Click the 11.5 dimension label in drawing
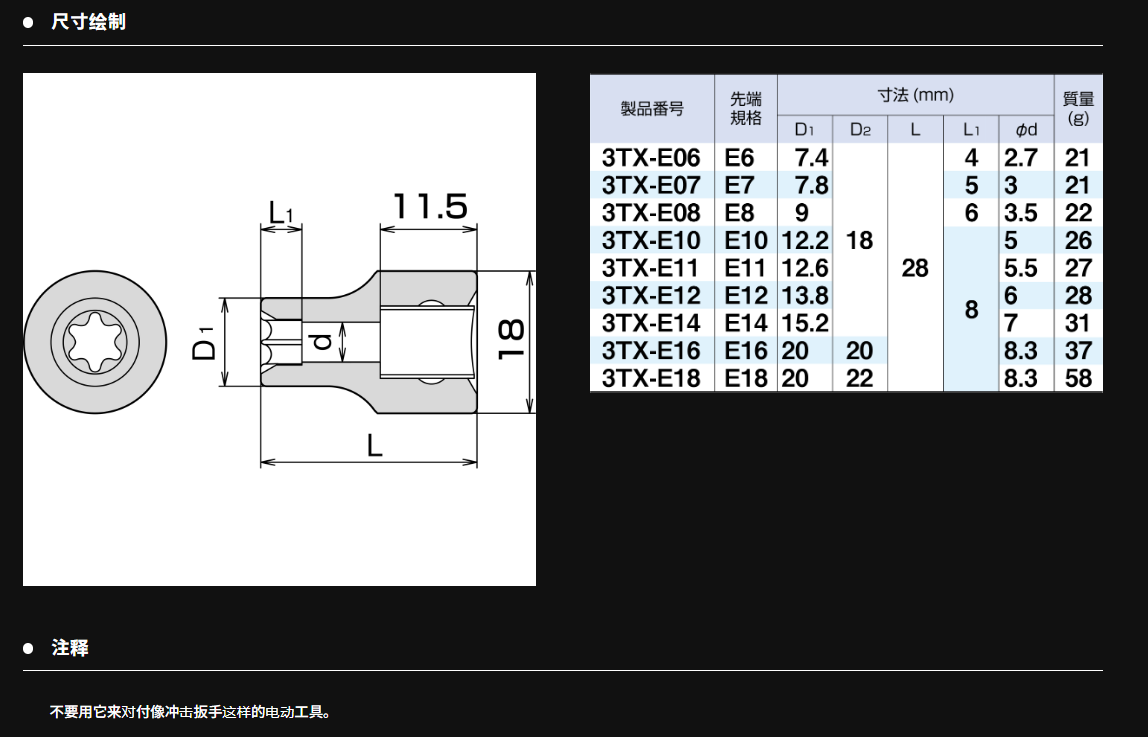Image resolution: width=1148 pixels, height=737 pixels. [x=428, y=207]
